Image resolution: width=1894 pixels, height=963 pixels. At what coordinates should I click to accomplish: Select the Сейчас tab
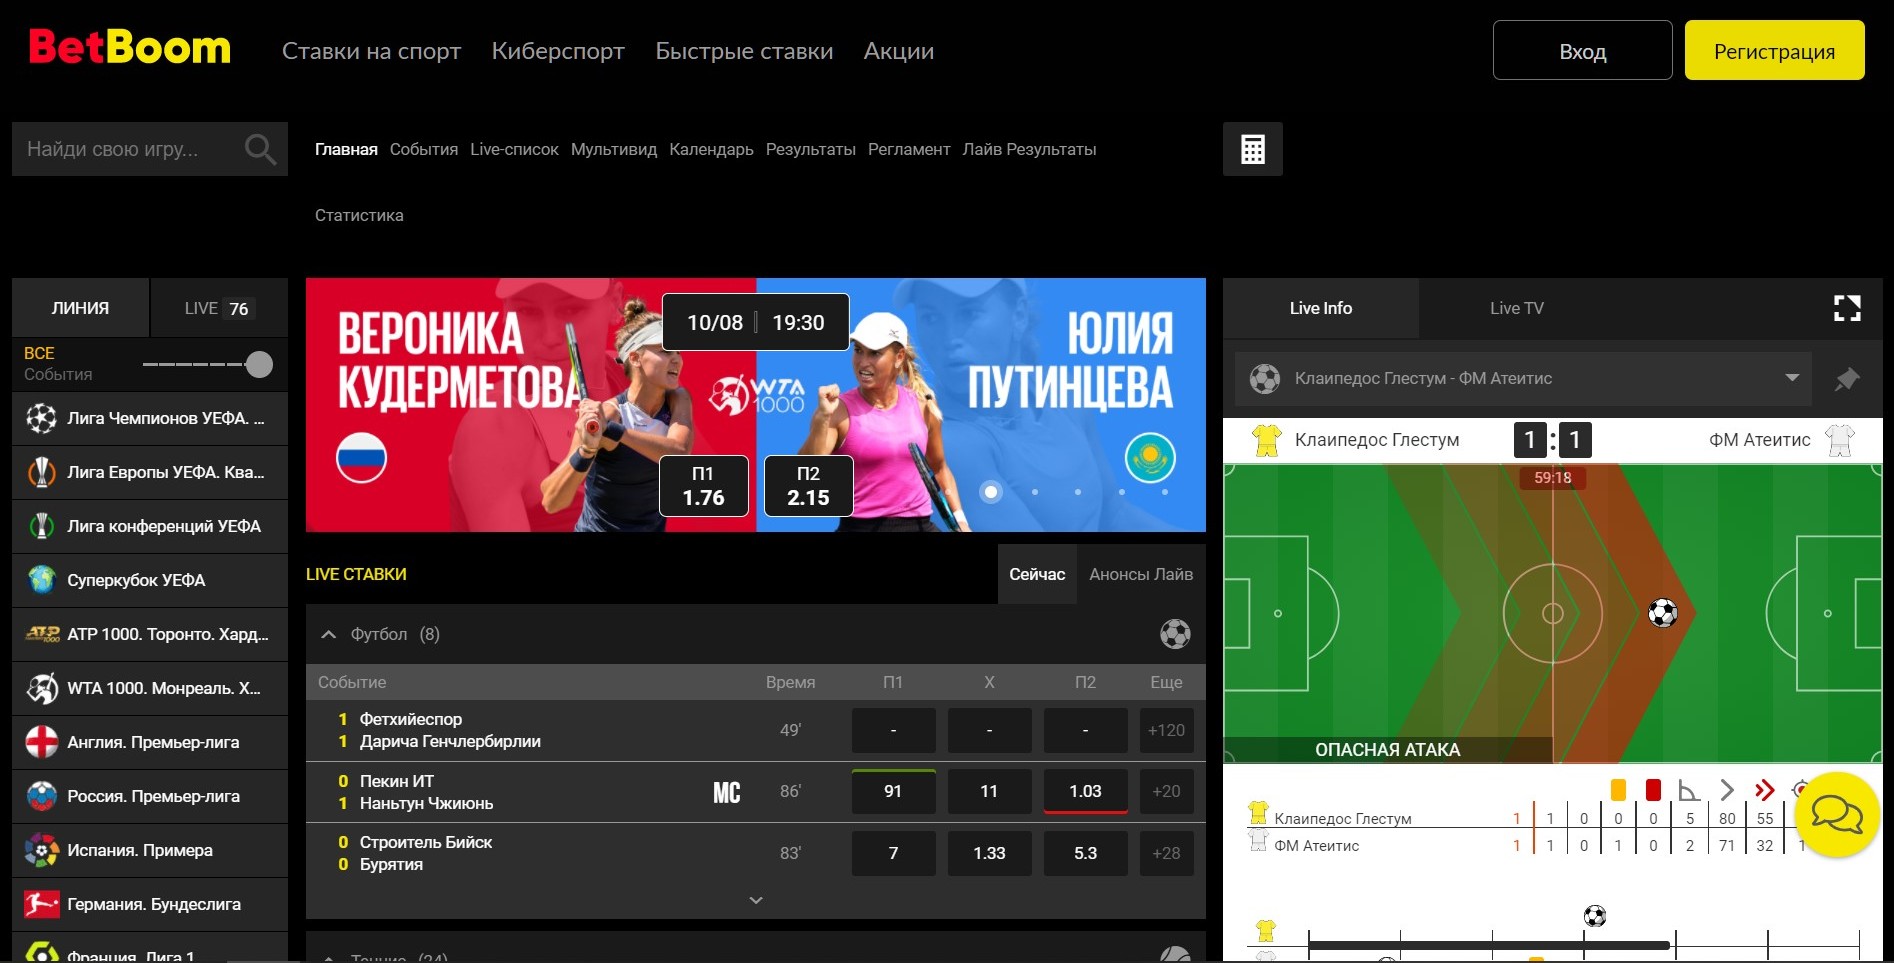point(1037,574)
